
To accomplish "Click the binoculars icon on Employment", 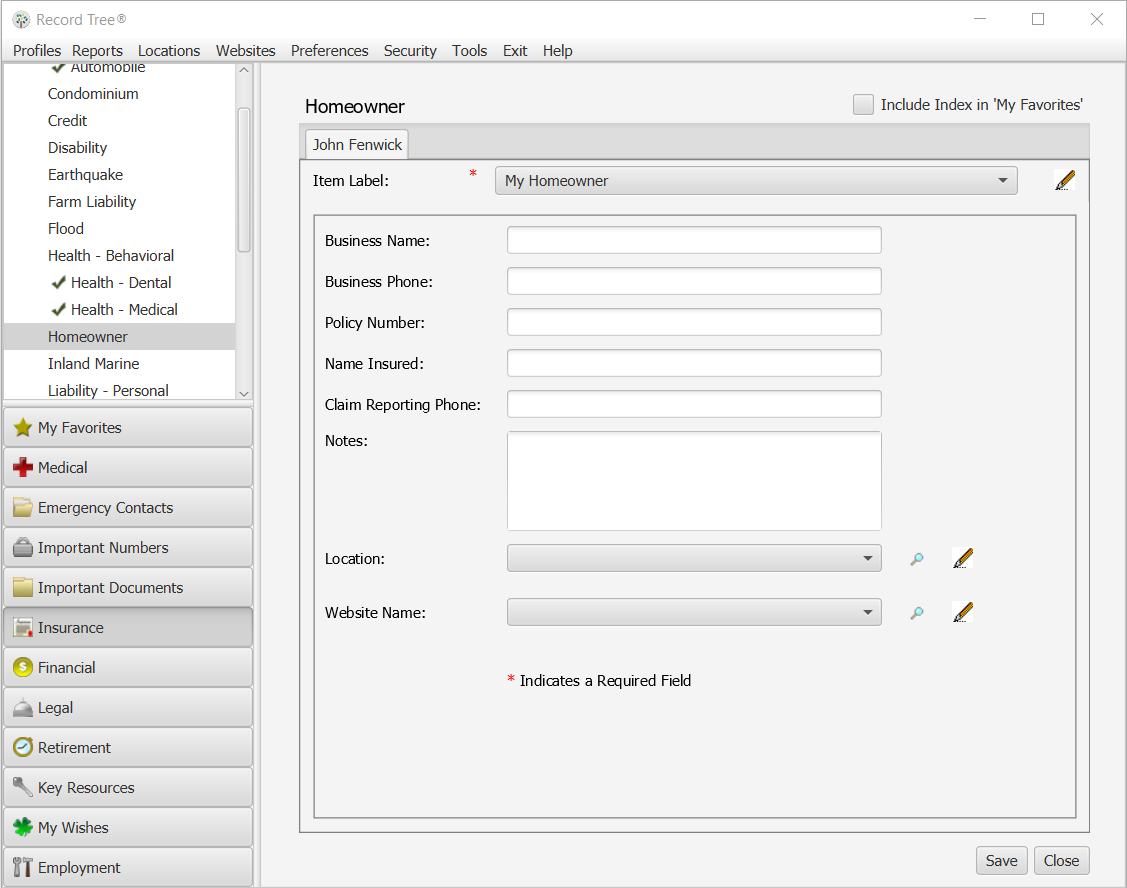I will pos(21,867).
